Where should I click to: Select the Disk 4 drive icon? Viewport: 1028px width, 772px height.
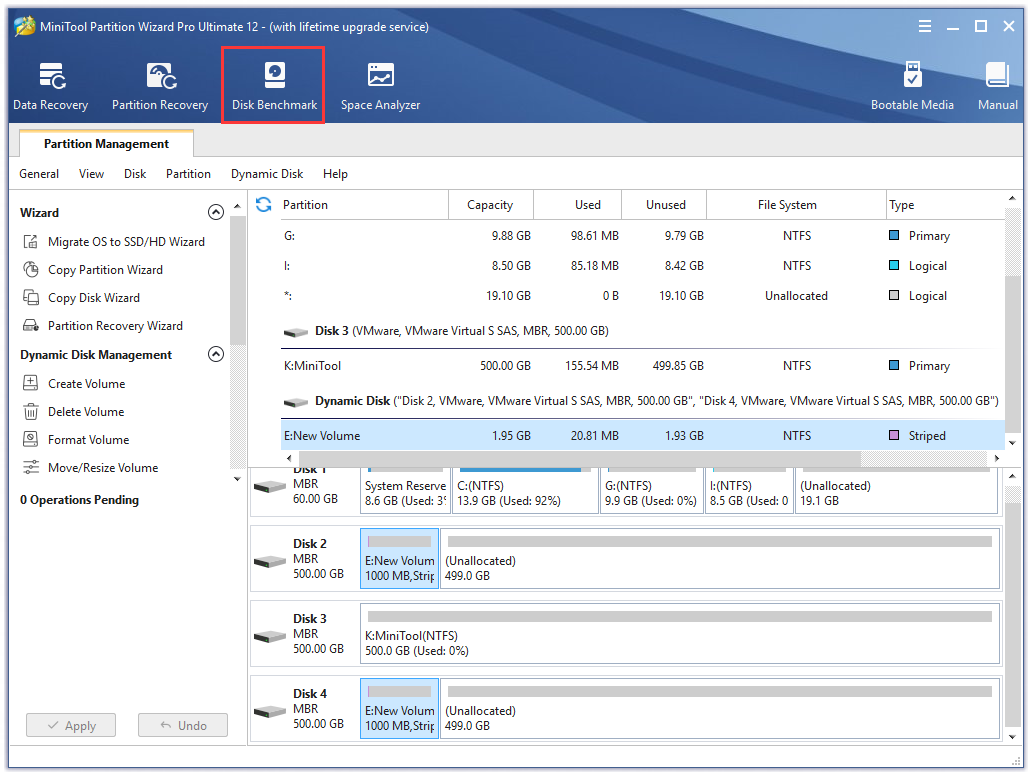click(270, 711)
